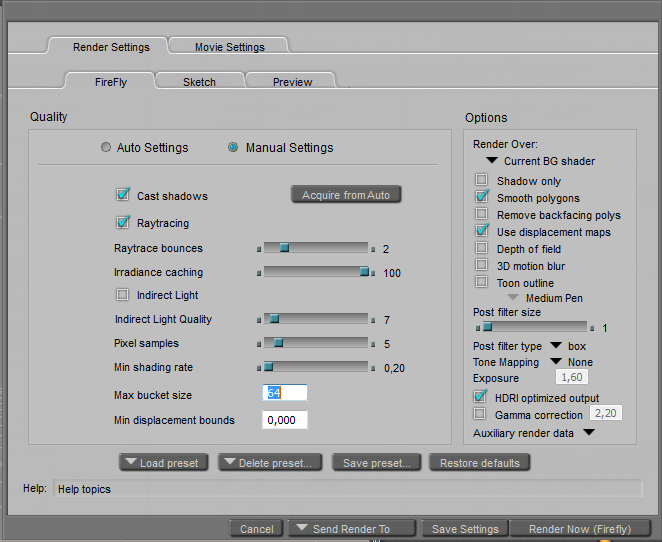662x542 pixels.
Task: Click the Irradiance caching slider handle
Action: 364,272
